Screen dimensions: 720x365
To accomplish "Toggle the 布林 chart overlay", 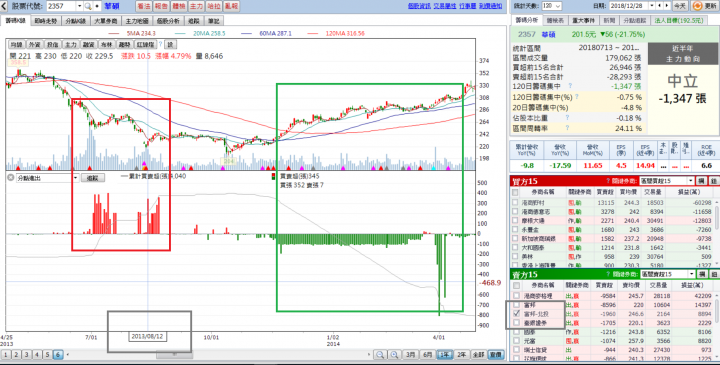I will tap(106, 45).
